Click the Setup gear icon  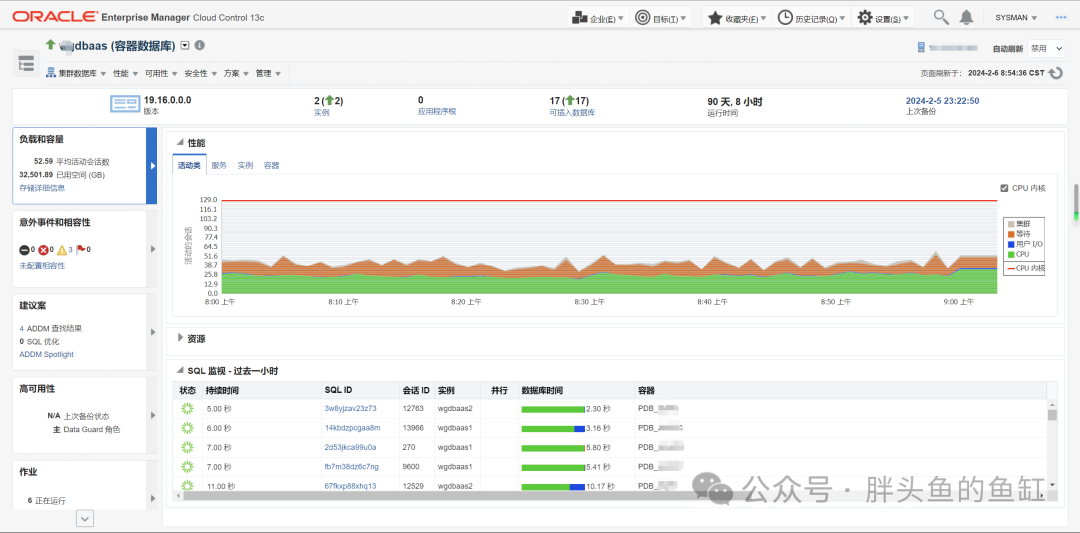(864, 18)
